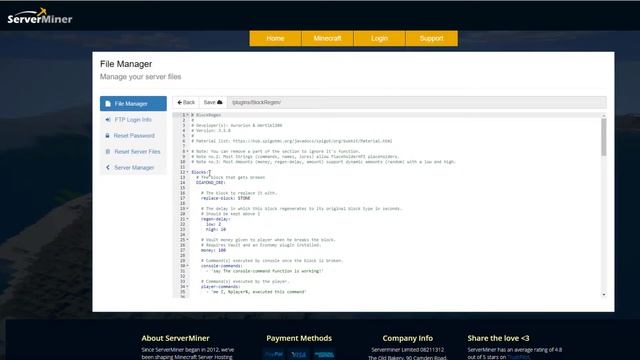Collapse the fold arrow at line 19
This screenshot has height=360, width=640.
[188, 209]
